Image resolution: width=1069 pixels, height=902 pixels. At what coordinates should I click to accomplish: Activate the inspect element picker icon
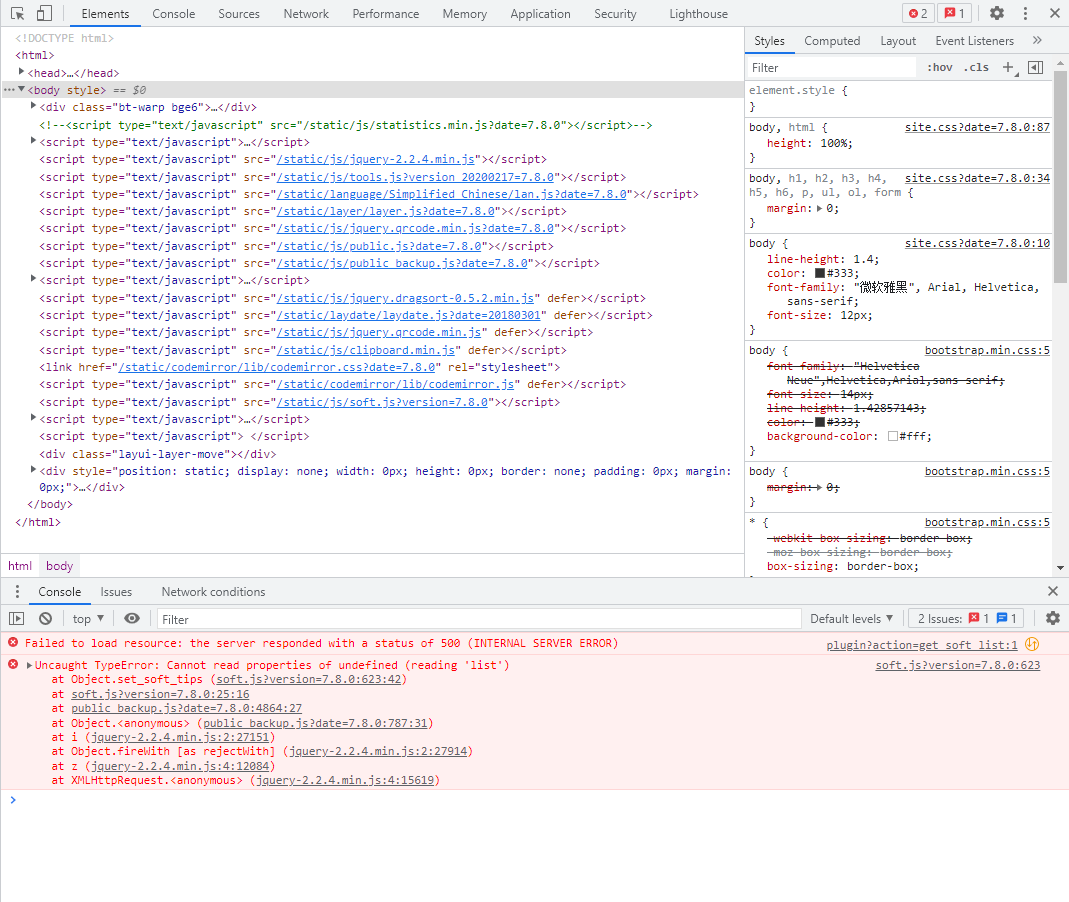18,13
